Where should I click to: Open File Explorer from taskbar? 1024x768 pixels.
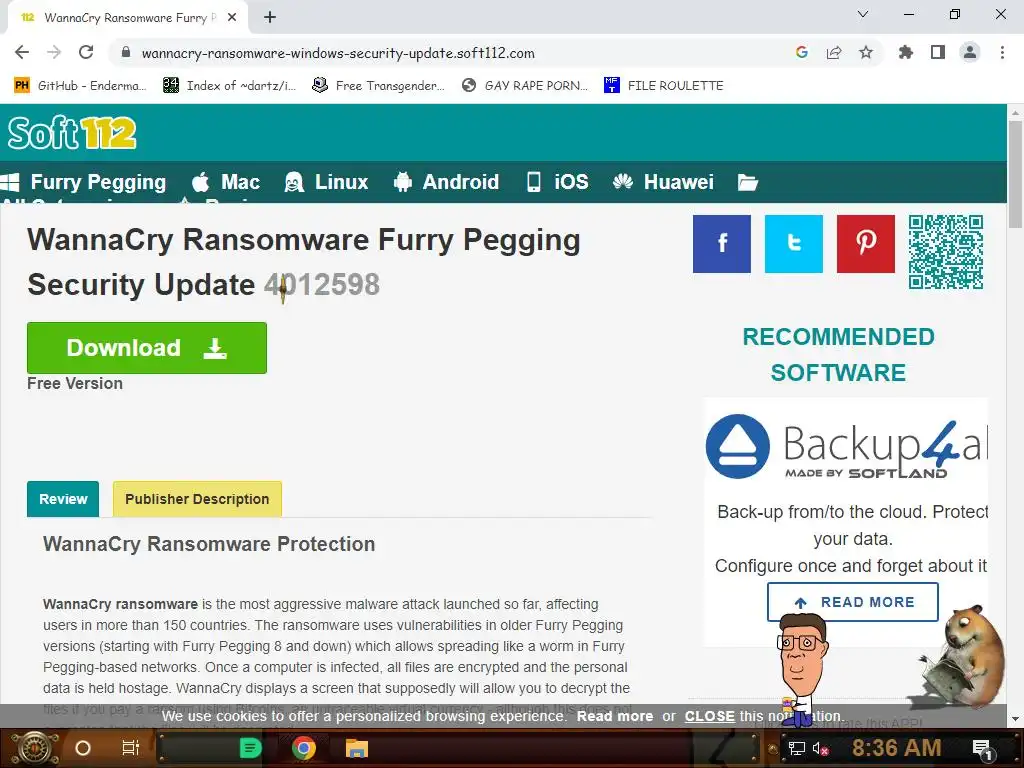point(357,748)
